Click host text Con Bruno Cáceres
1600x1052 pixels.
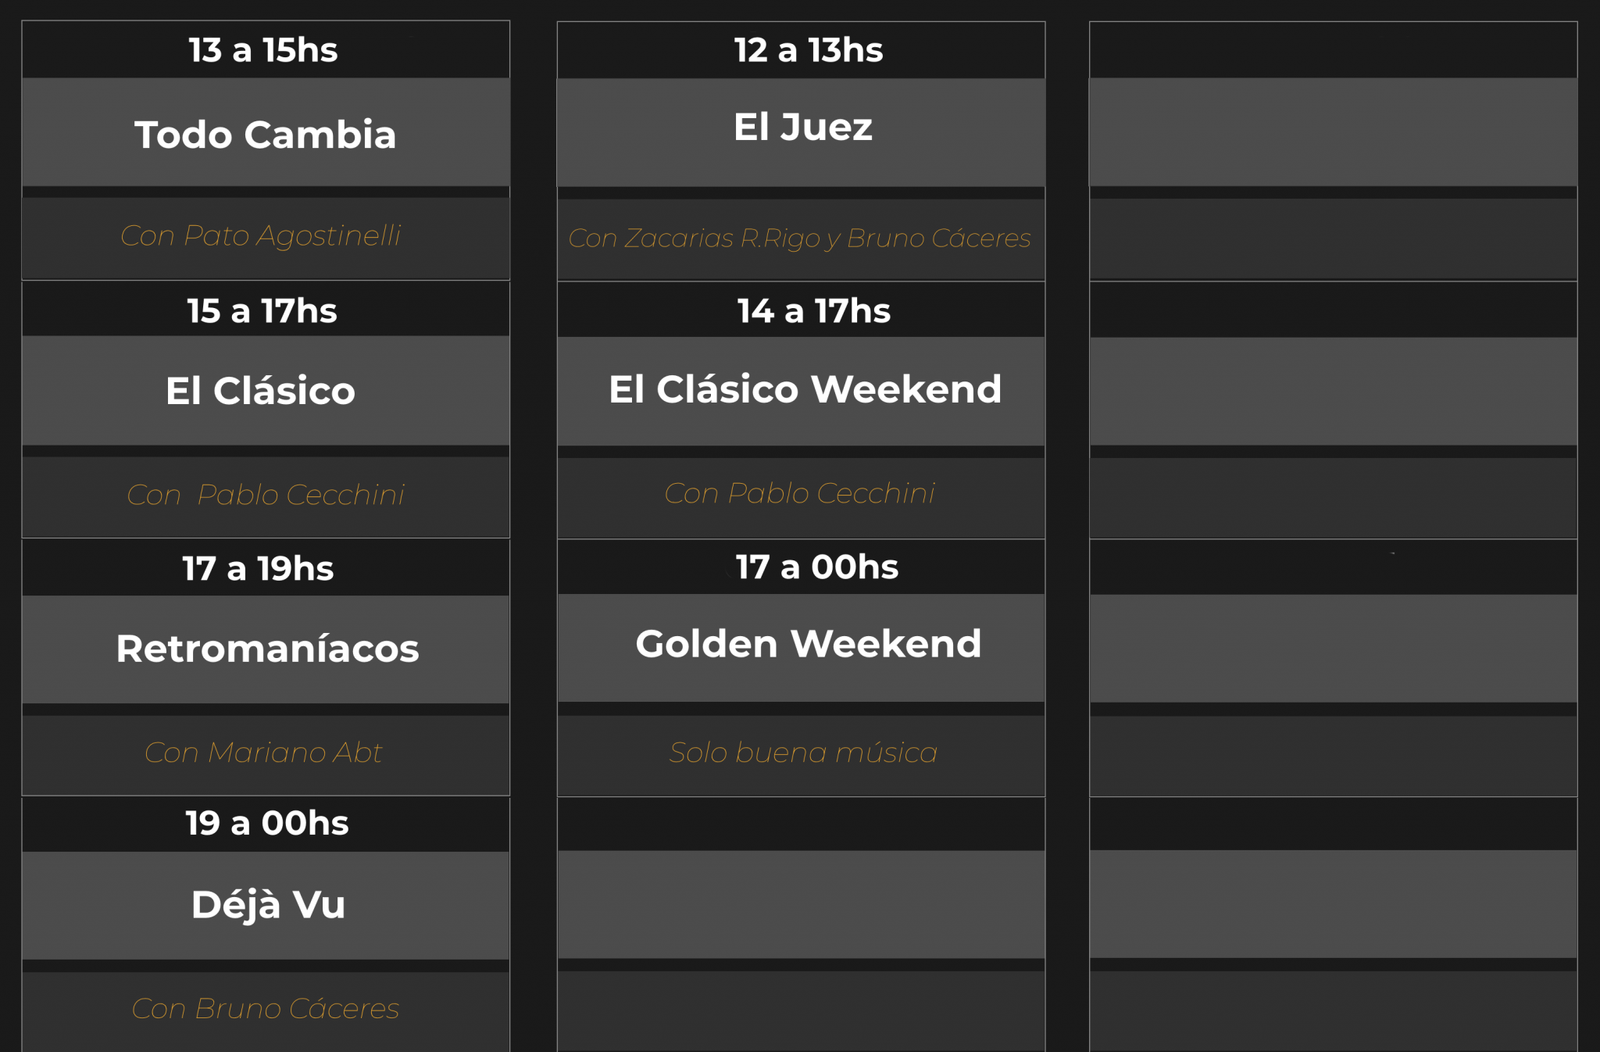pyautogui.click(x=265, y=1008)
